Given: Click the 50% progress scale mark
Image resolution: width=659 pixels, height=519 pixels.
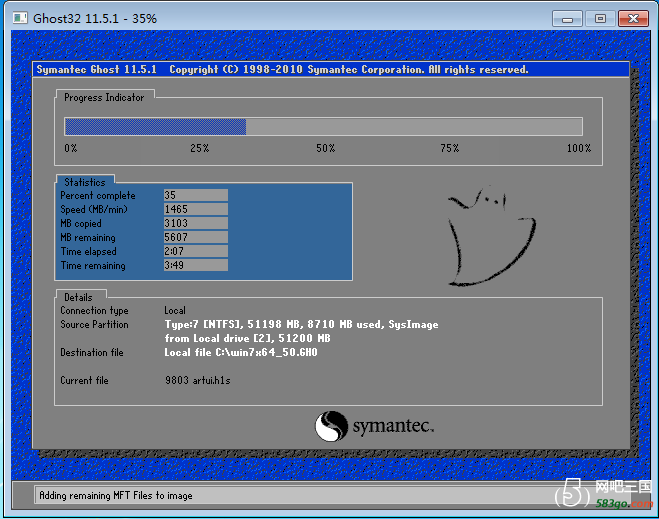Looking at the screenshot, I should click(x=325, y=148).
